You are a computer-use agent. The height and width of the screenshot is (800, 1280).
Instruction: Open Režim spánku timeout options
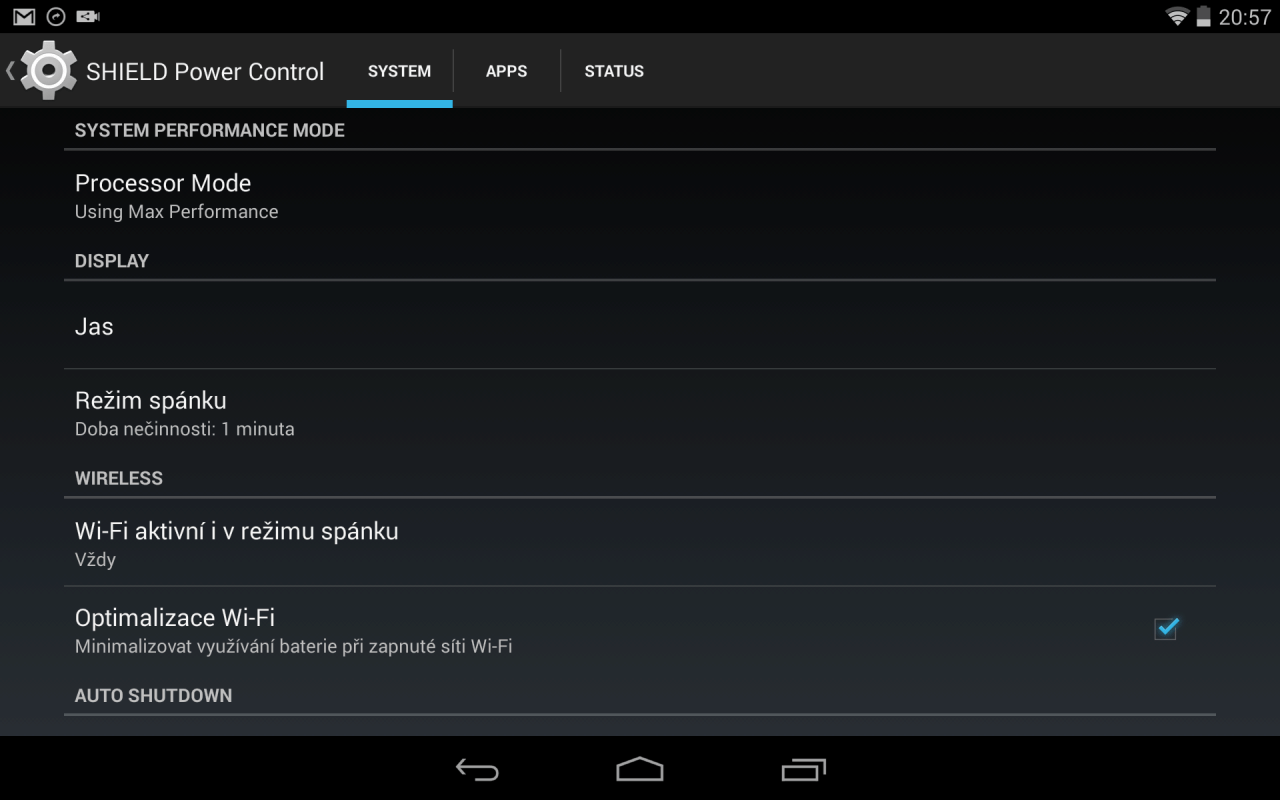(640, 413)
